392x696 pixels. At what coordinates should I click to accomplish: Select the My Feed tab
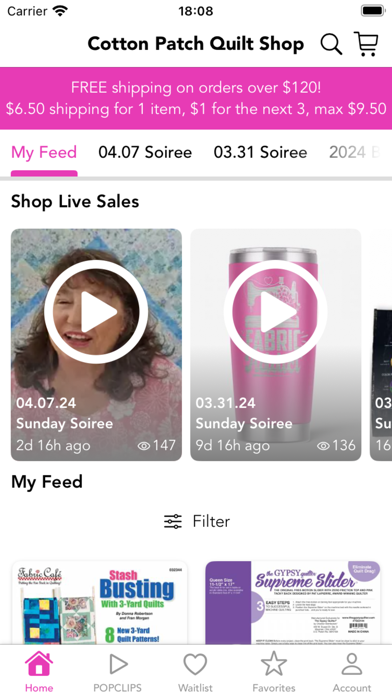coord(44,152)
